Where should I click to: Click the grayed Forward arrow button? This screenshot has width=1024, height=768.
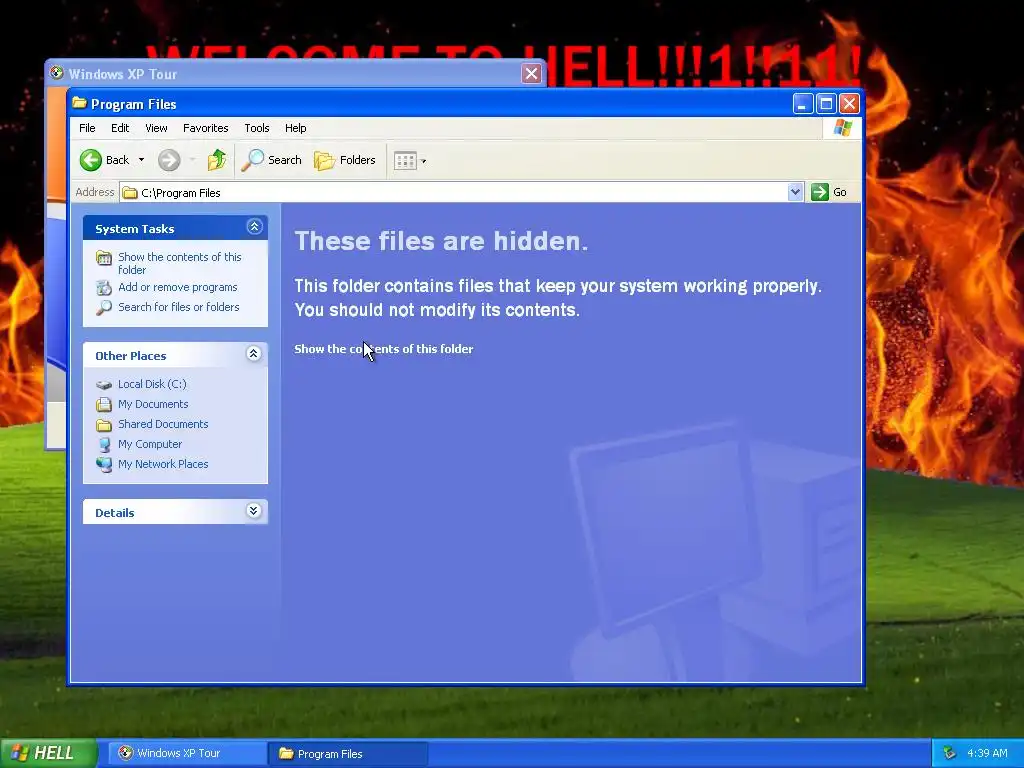coord(169,160)
